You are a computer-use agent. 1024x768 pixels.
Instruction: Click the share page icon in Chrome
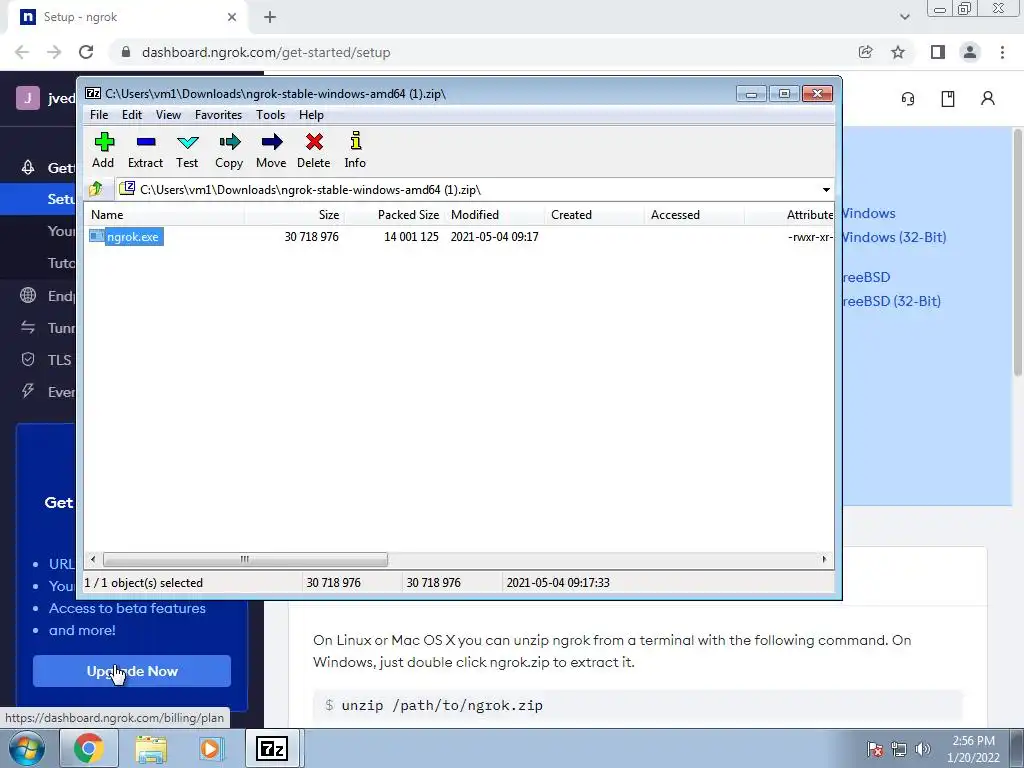point(866,52)
